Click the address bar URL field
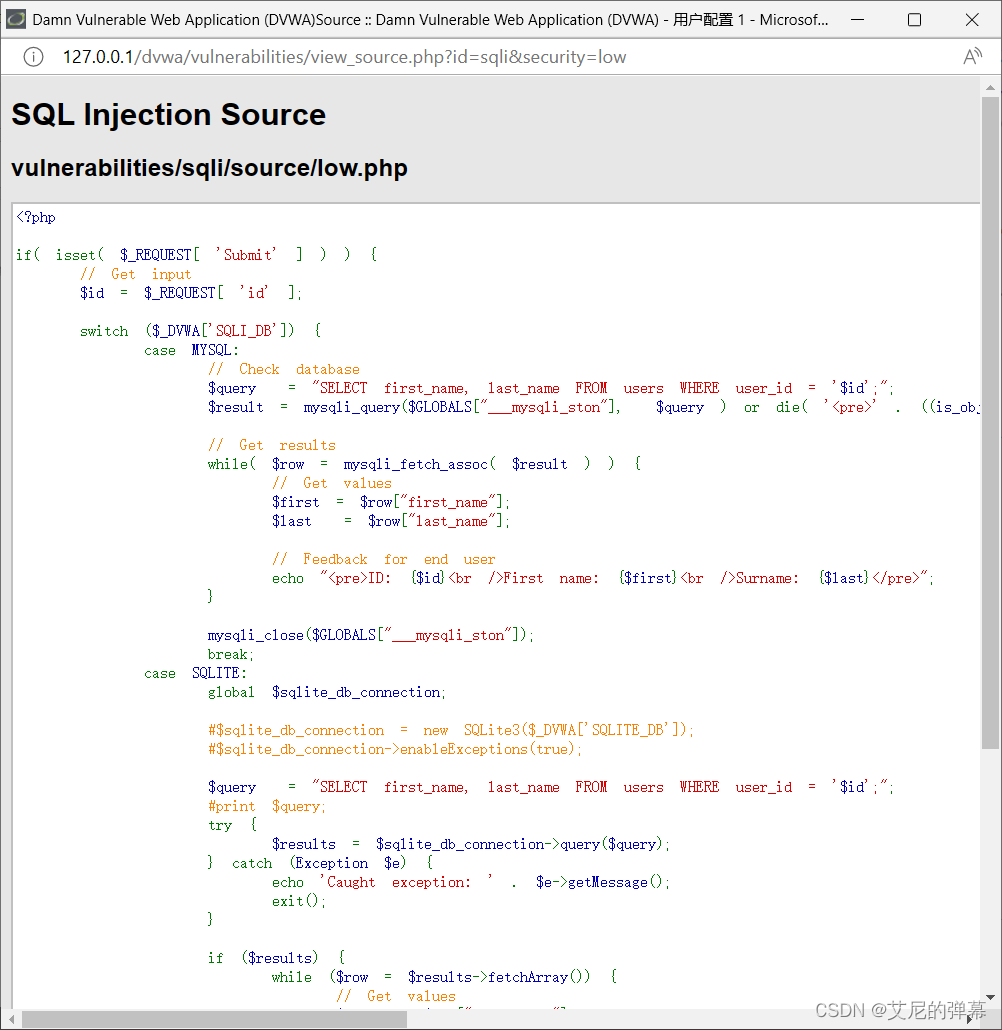This screenshot has height=1030, width=1002. click(344, 57)
